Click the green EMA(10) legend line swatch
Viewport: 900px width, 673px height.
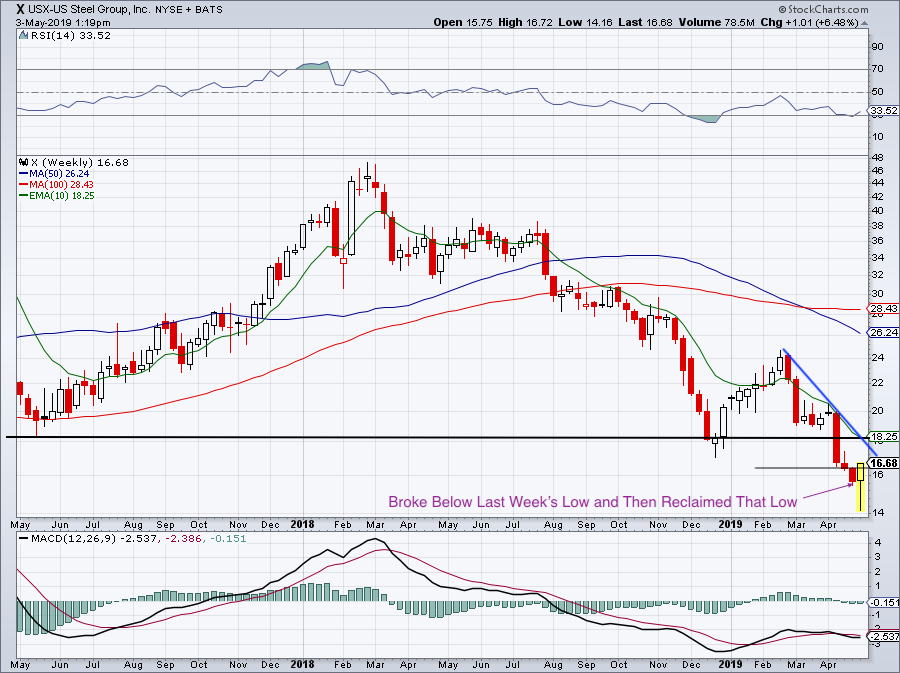tap(24, 196)
